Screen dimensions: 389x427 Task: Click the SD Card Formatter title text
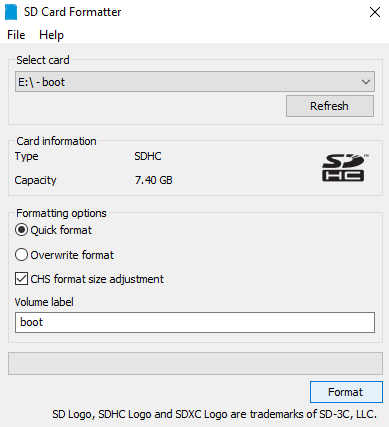[x=72, y=12]
